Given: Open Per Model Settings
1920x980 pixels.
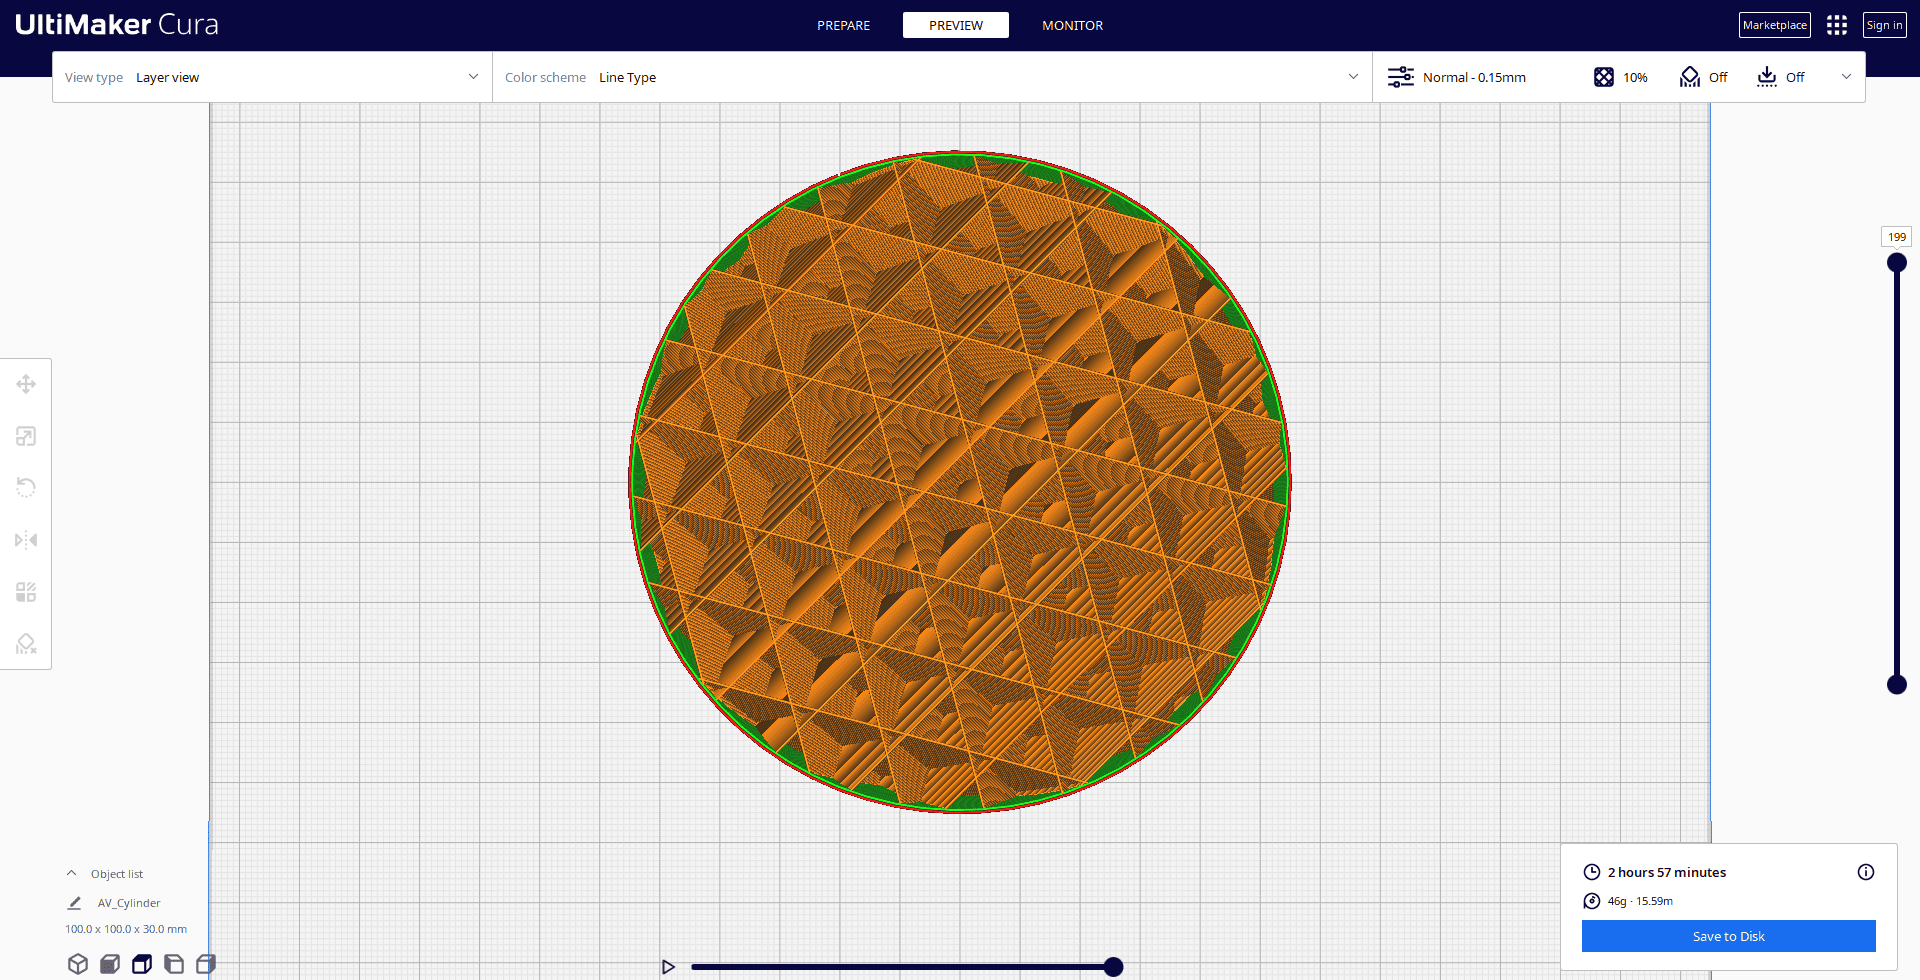Looking at the screenshot, I should pos(26,591).
